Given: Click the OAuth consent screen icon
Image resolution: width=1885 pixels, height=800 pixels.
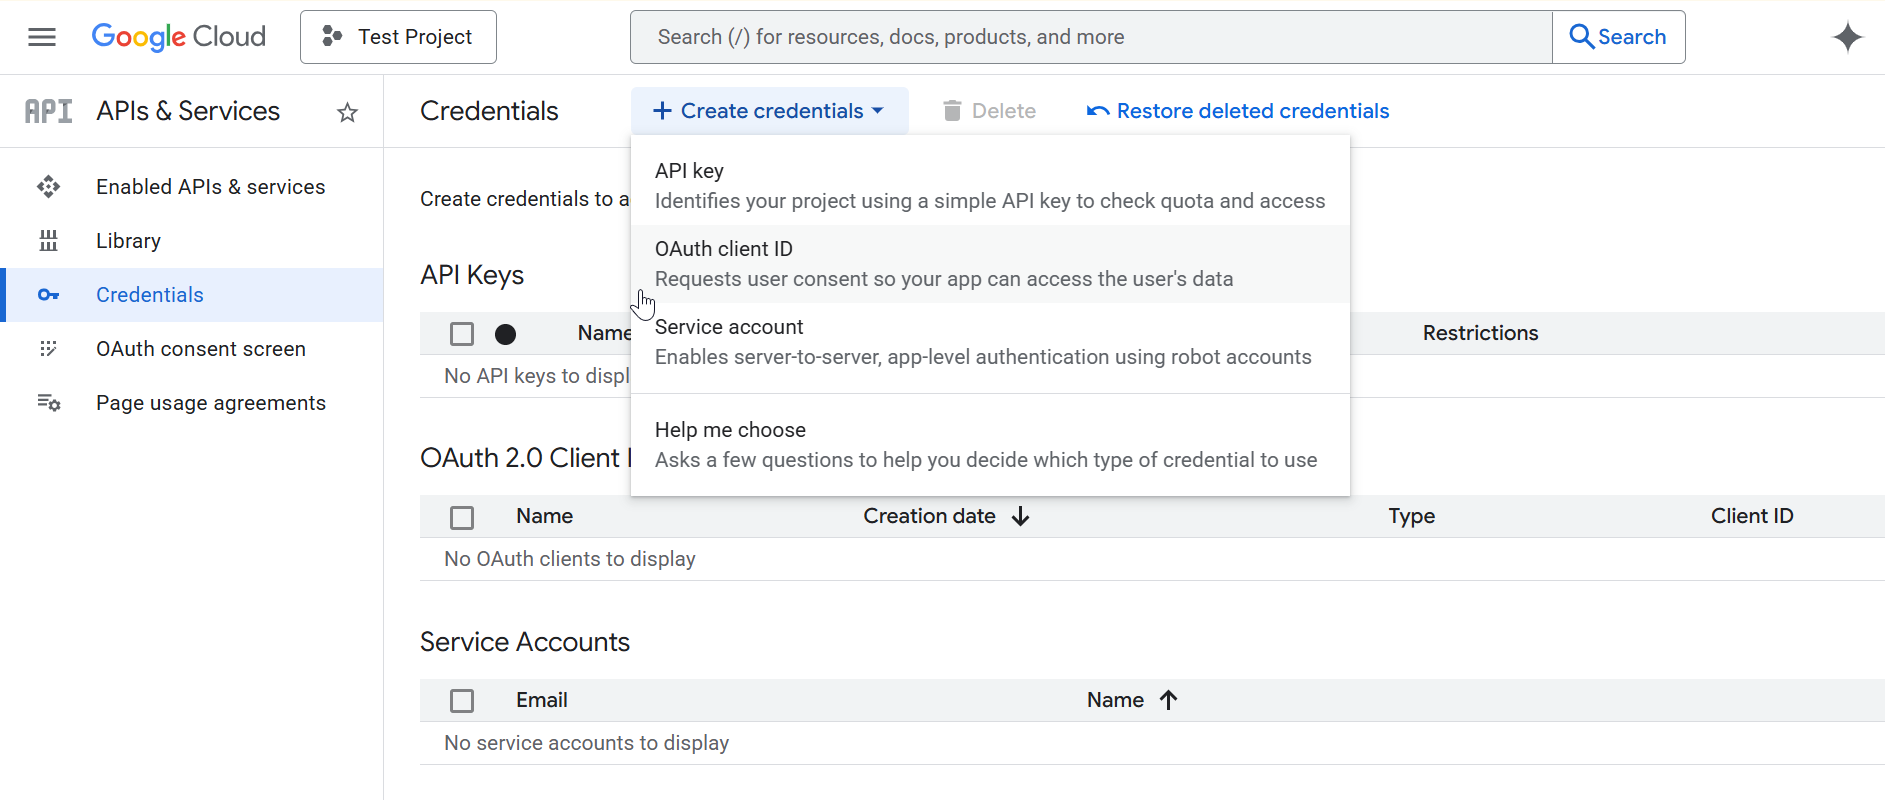Looking at the screenshot, I should tap(48, 349).
